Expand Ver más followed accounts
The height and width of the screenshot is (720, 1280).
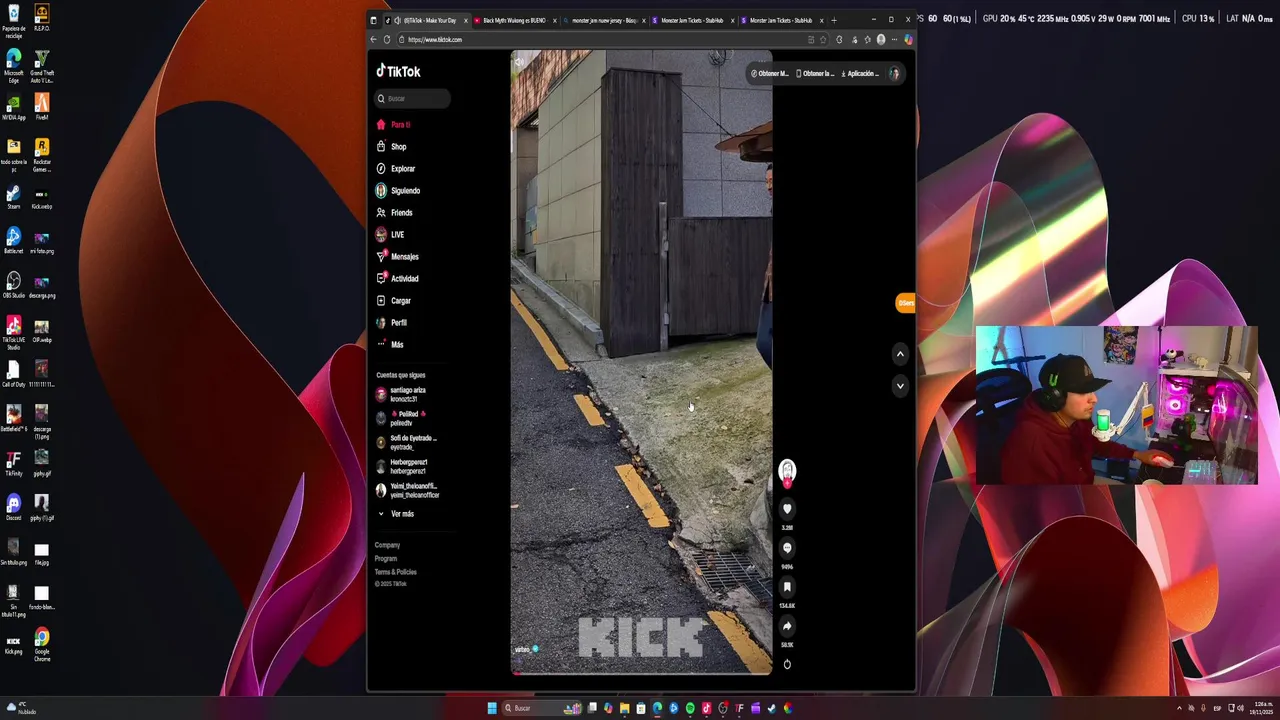(x=396, y=514)
